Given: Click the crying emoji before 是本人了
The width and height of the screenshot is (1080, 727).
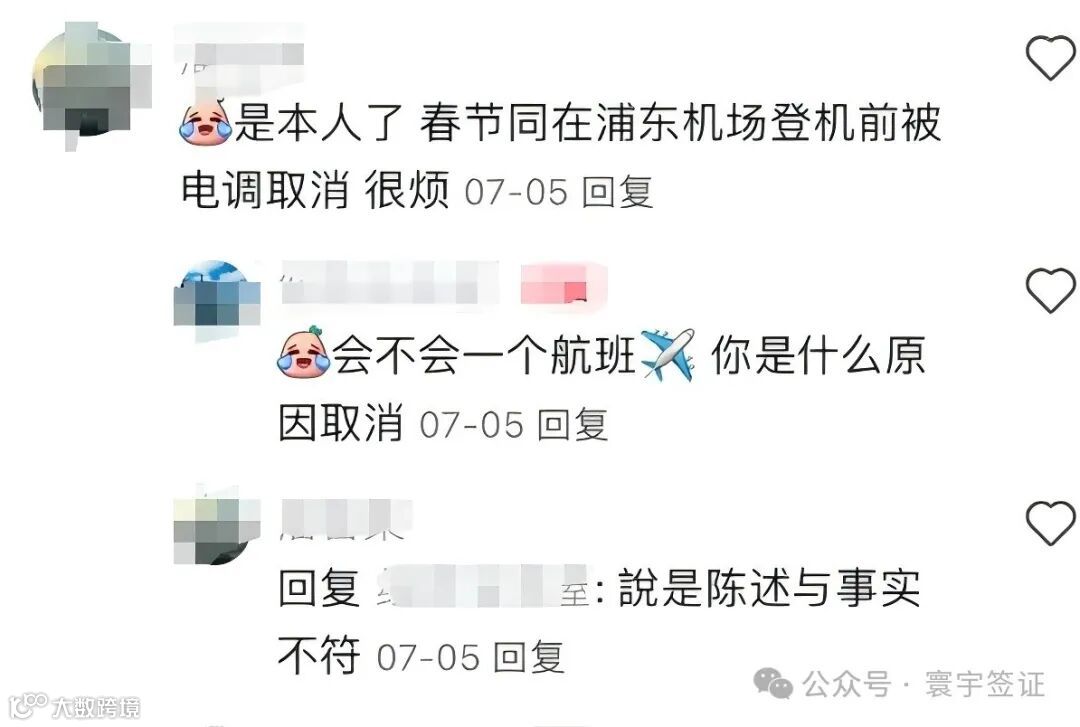Looking at the screenshot, I should point(206,121).
